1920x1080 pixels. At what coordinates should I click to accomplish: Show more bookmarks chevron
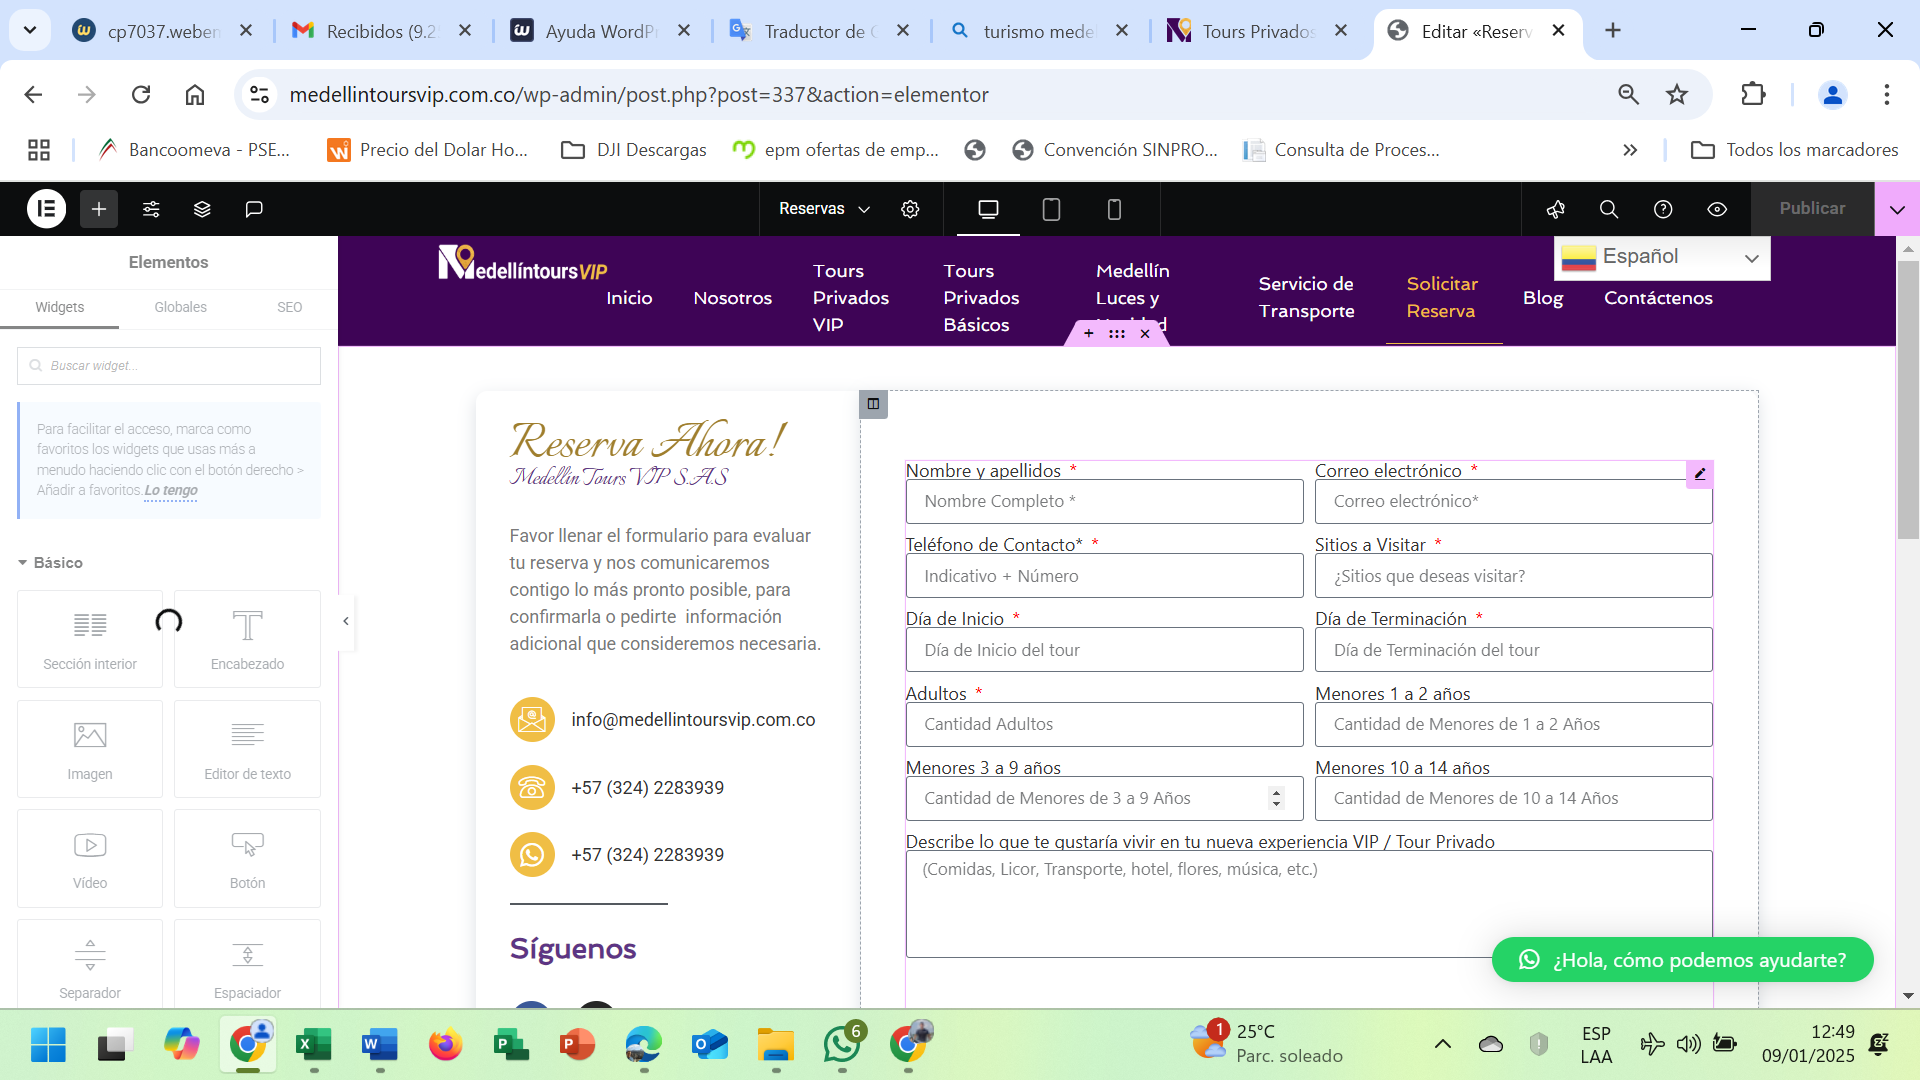click(x=1630, y=150)
